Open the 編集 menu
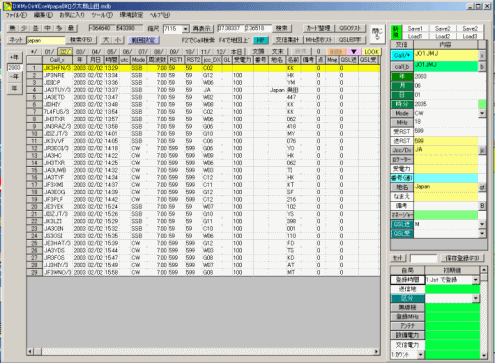The image size is (495, 363). (x=43, y=15)
